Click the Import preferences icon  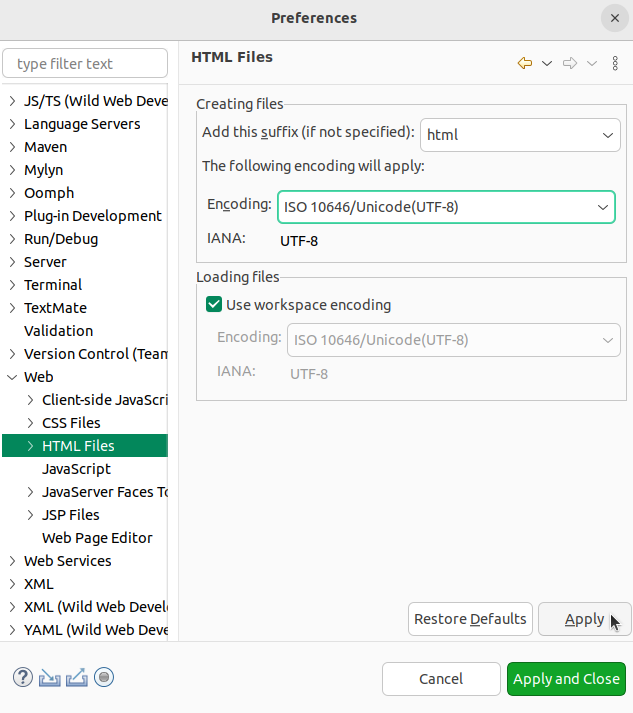50,678
